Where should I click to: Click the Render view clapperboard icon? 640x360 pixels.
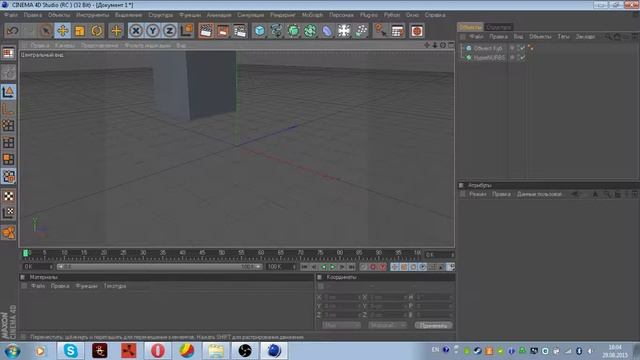[206, 31]
